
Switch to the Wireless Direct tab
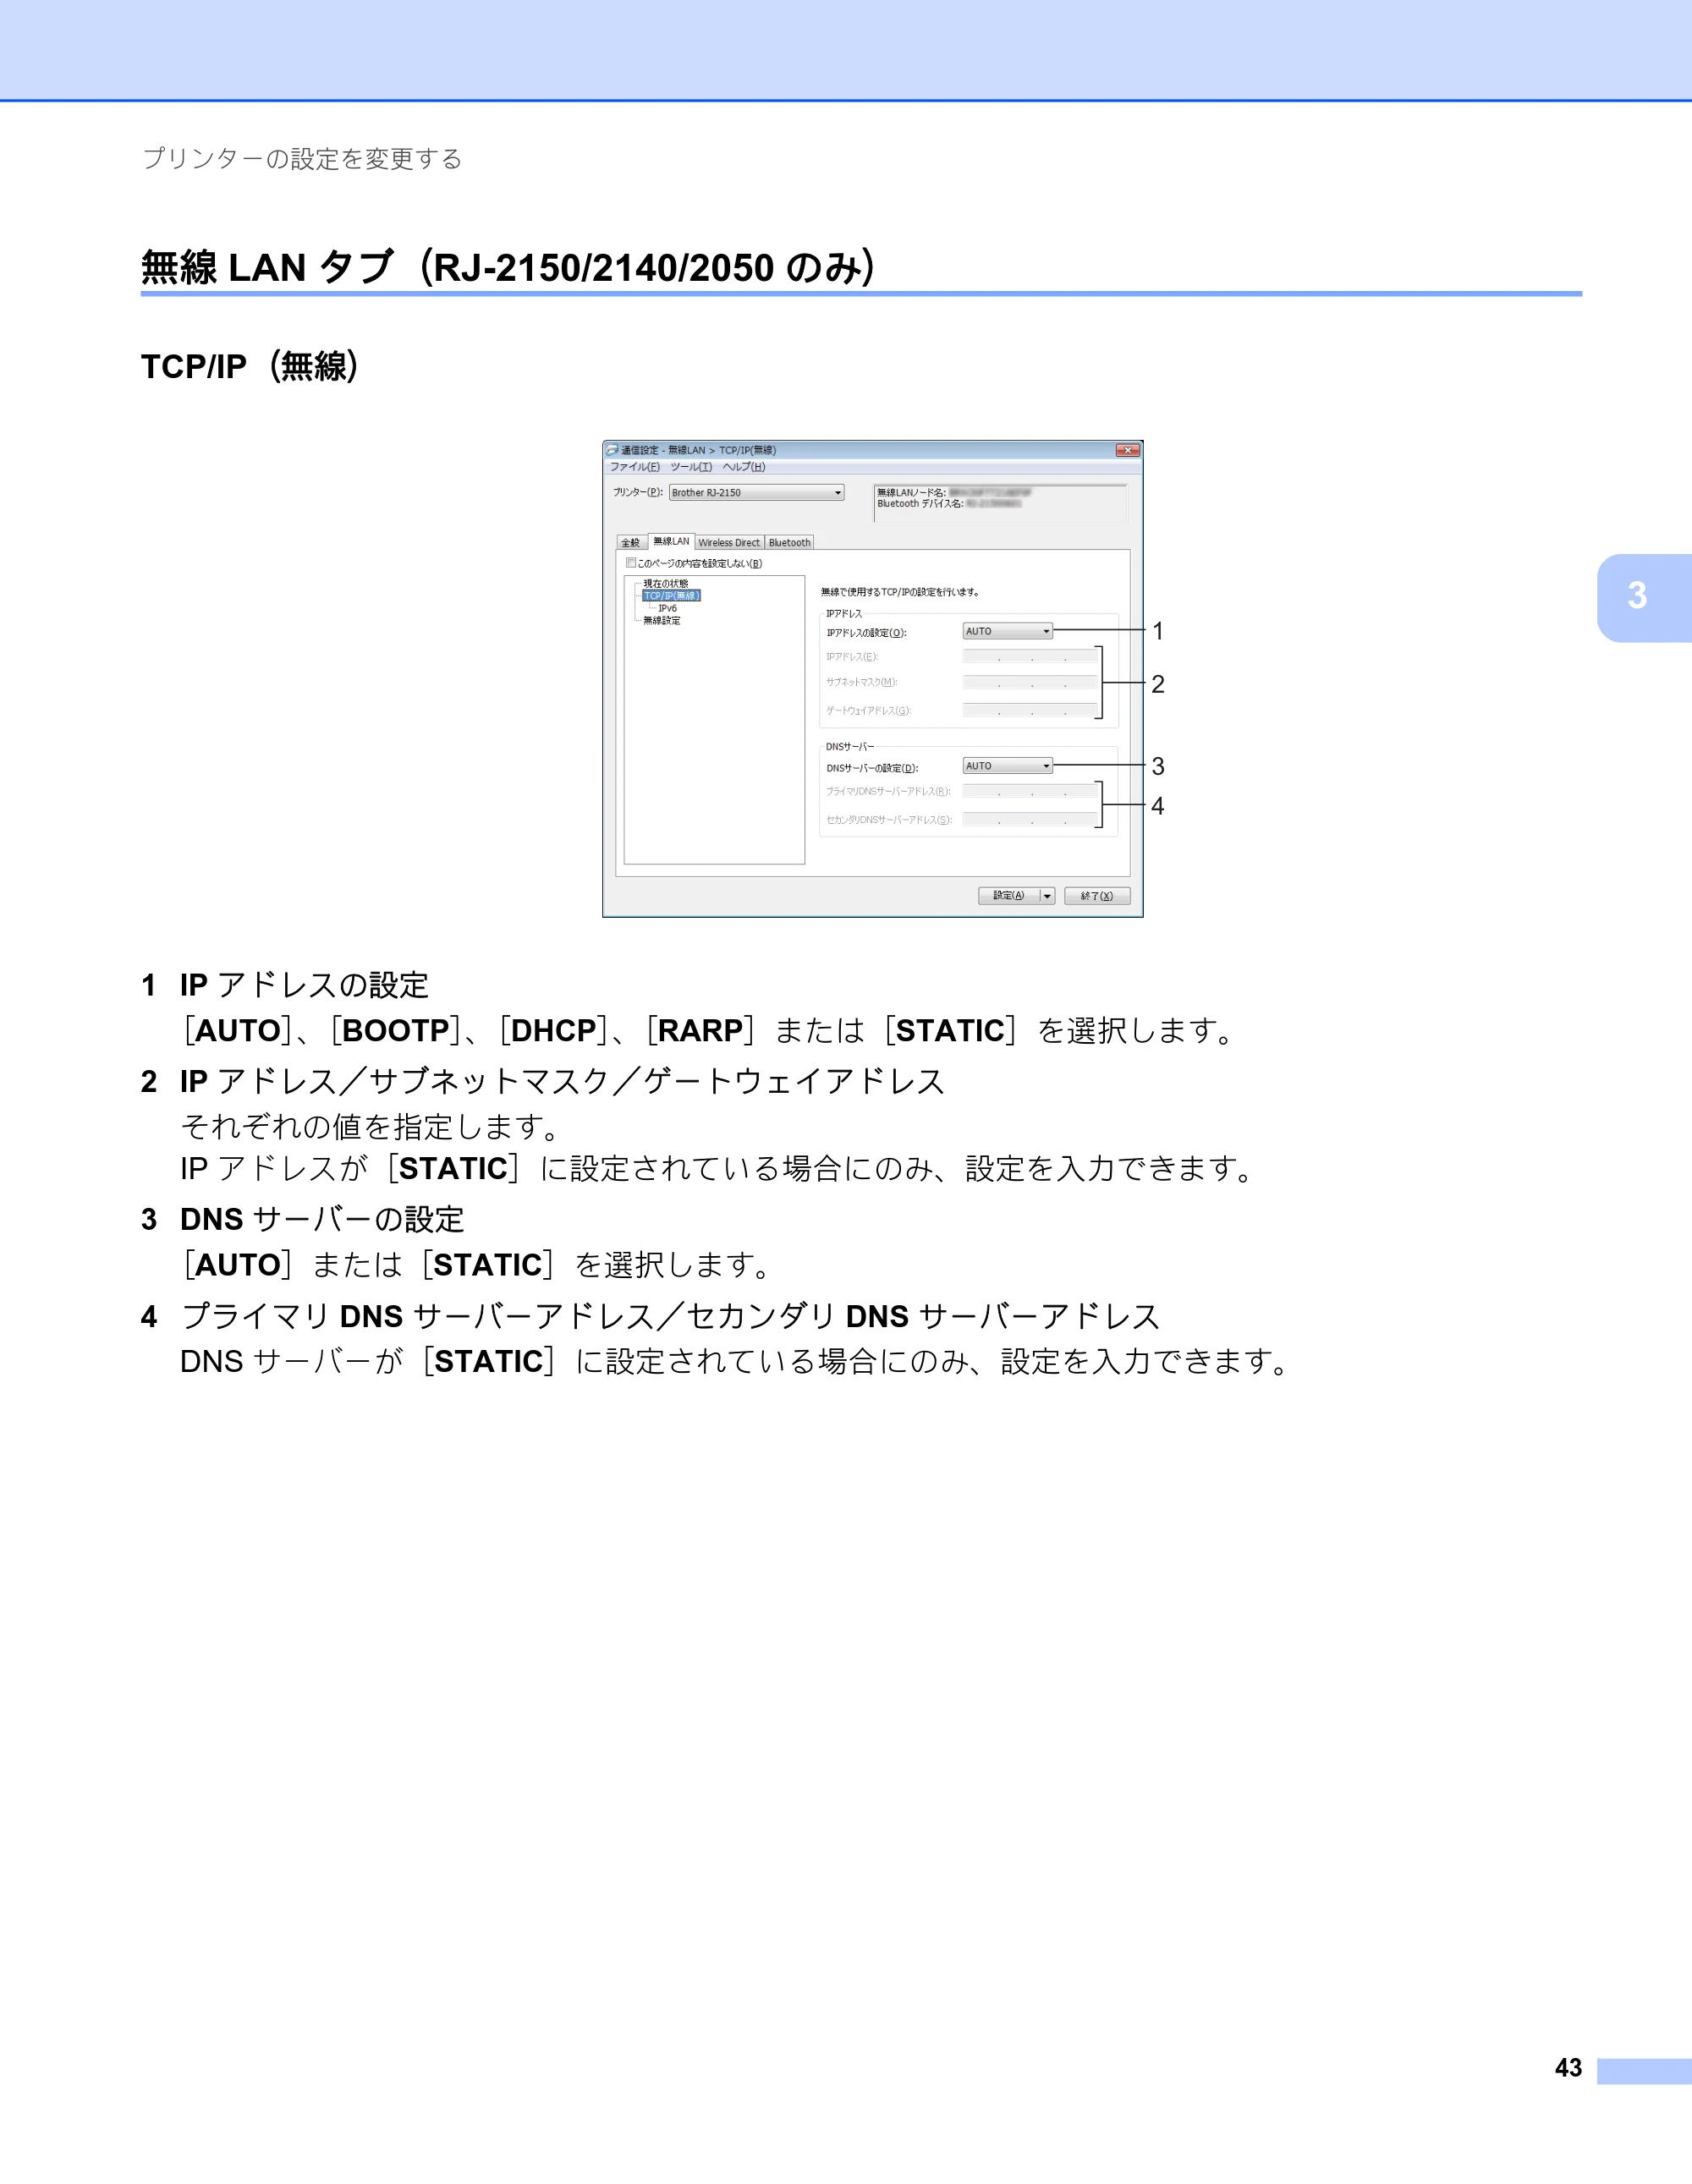729,543
